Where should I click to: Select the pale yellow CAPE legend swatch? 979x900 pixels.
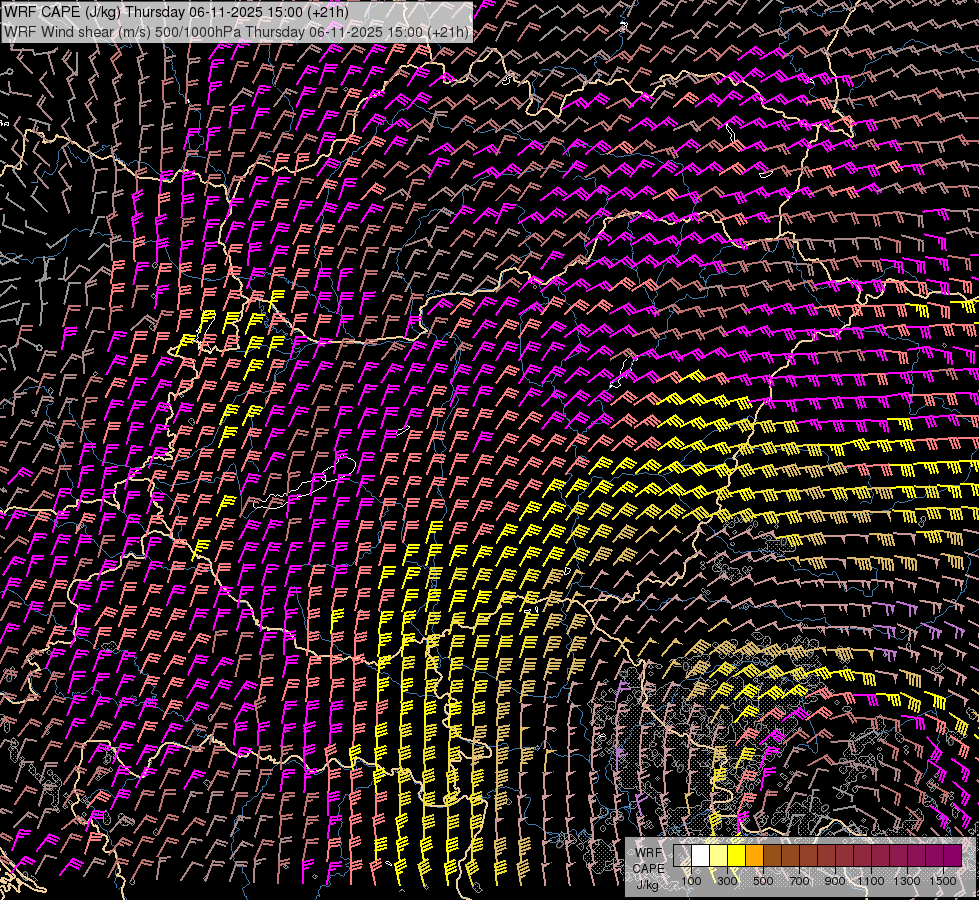(x=718, y=856)
